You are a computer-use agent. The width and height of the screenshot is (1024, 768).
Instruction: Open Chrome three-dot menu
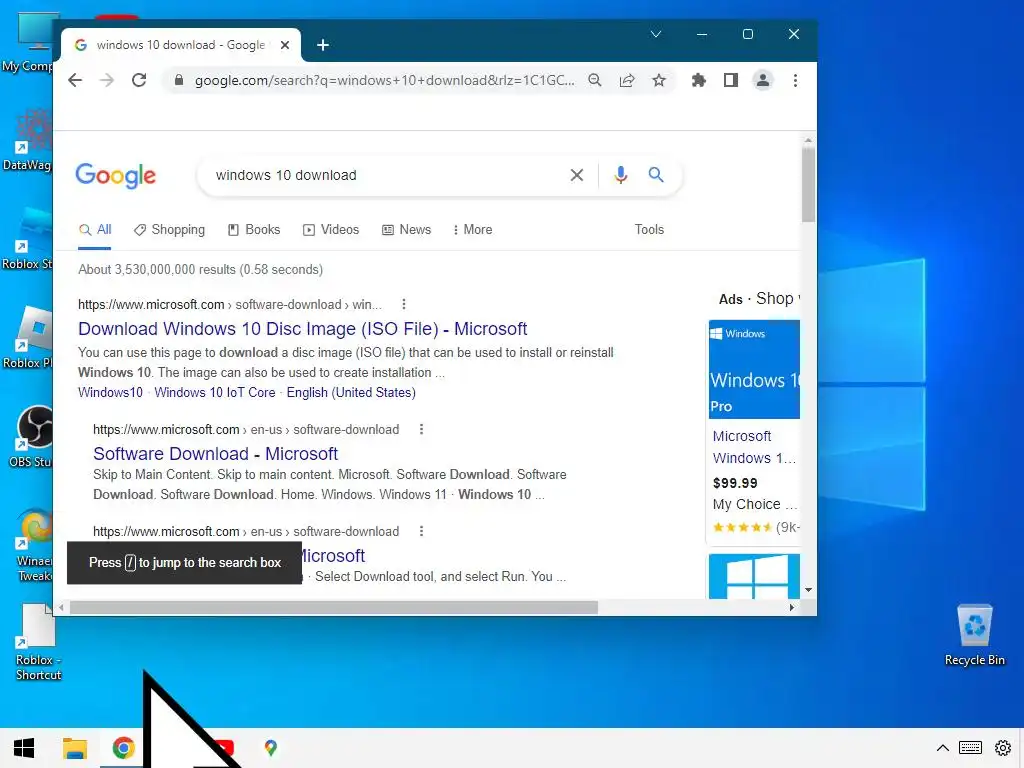click(x=795, y=80)
